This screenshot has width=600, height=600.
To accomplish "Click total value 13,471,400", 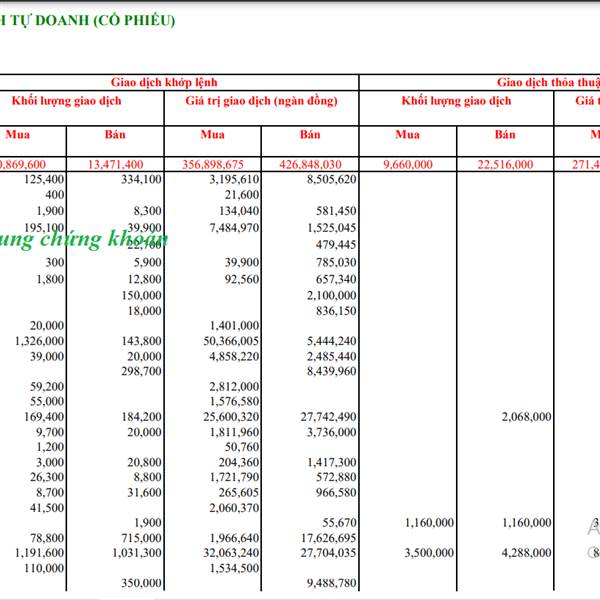I will pyautogui.click(x=116, y=165).
